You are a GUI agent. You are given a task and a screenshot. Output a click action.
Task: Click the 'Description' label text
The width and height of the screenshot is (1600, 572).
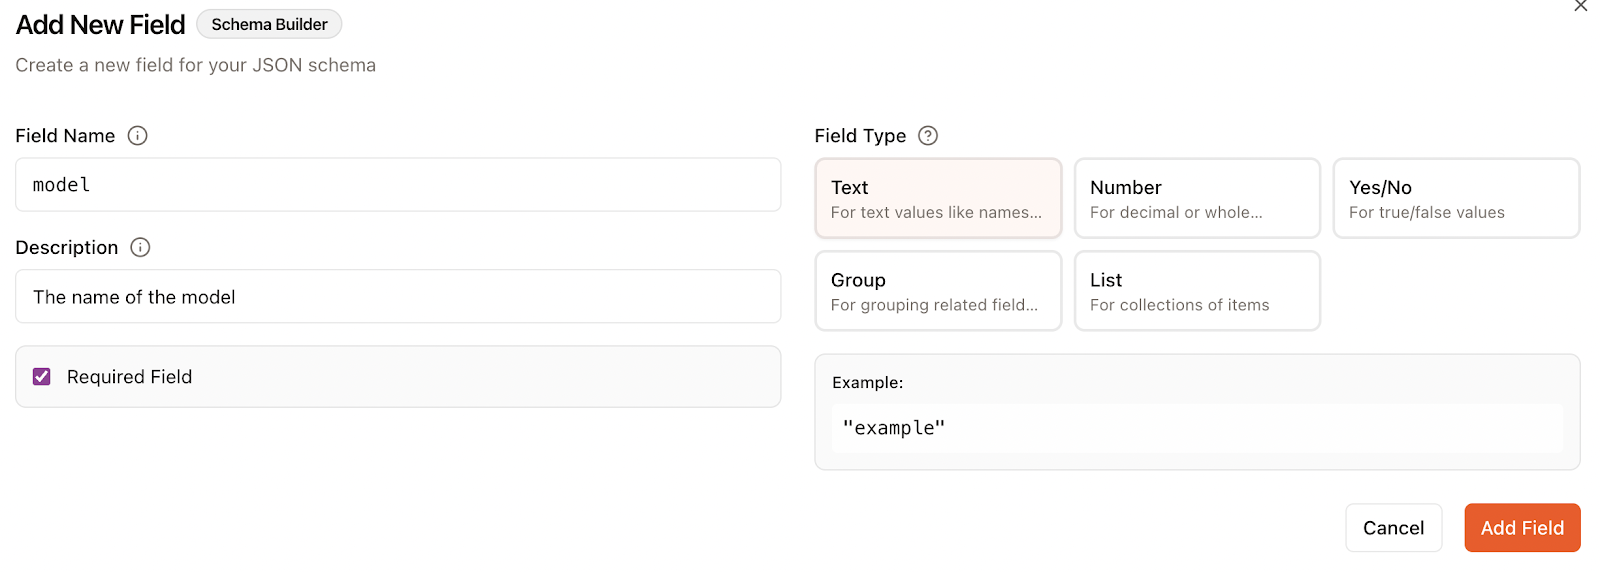[x=67, y=248]
